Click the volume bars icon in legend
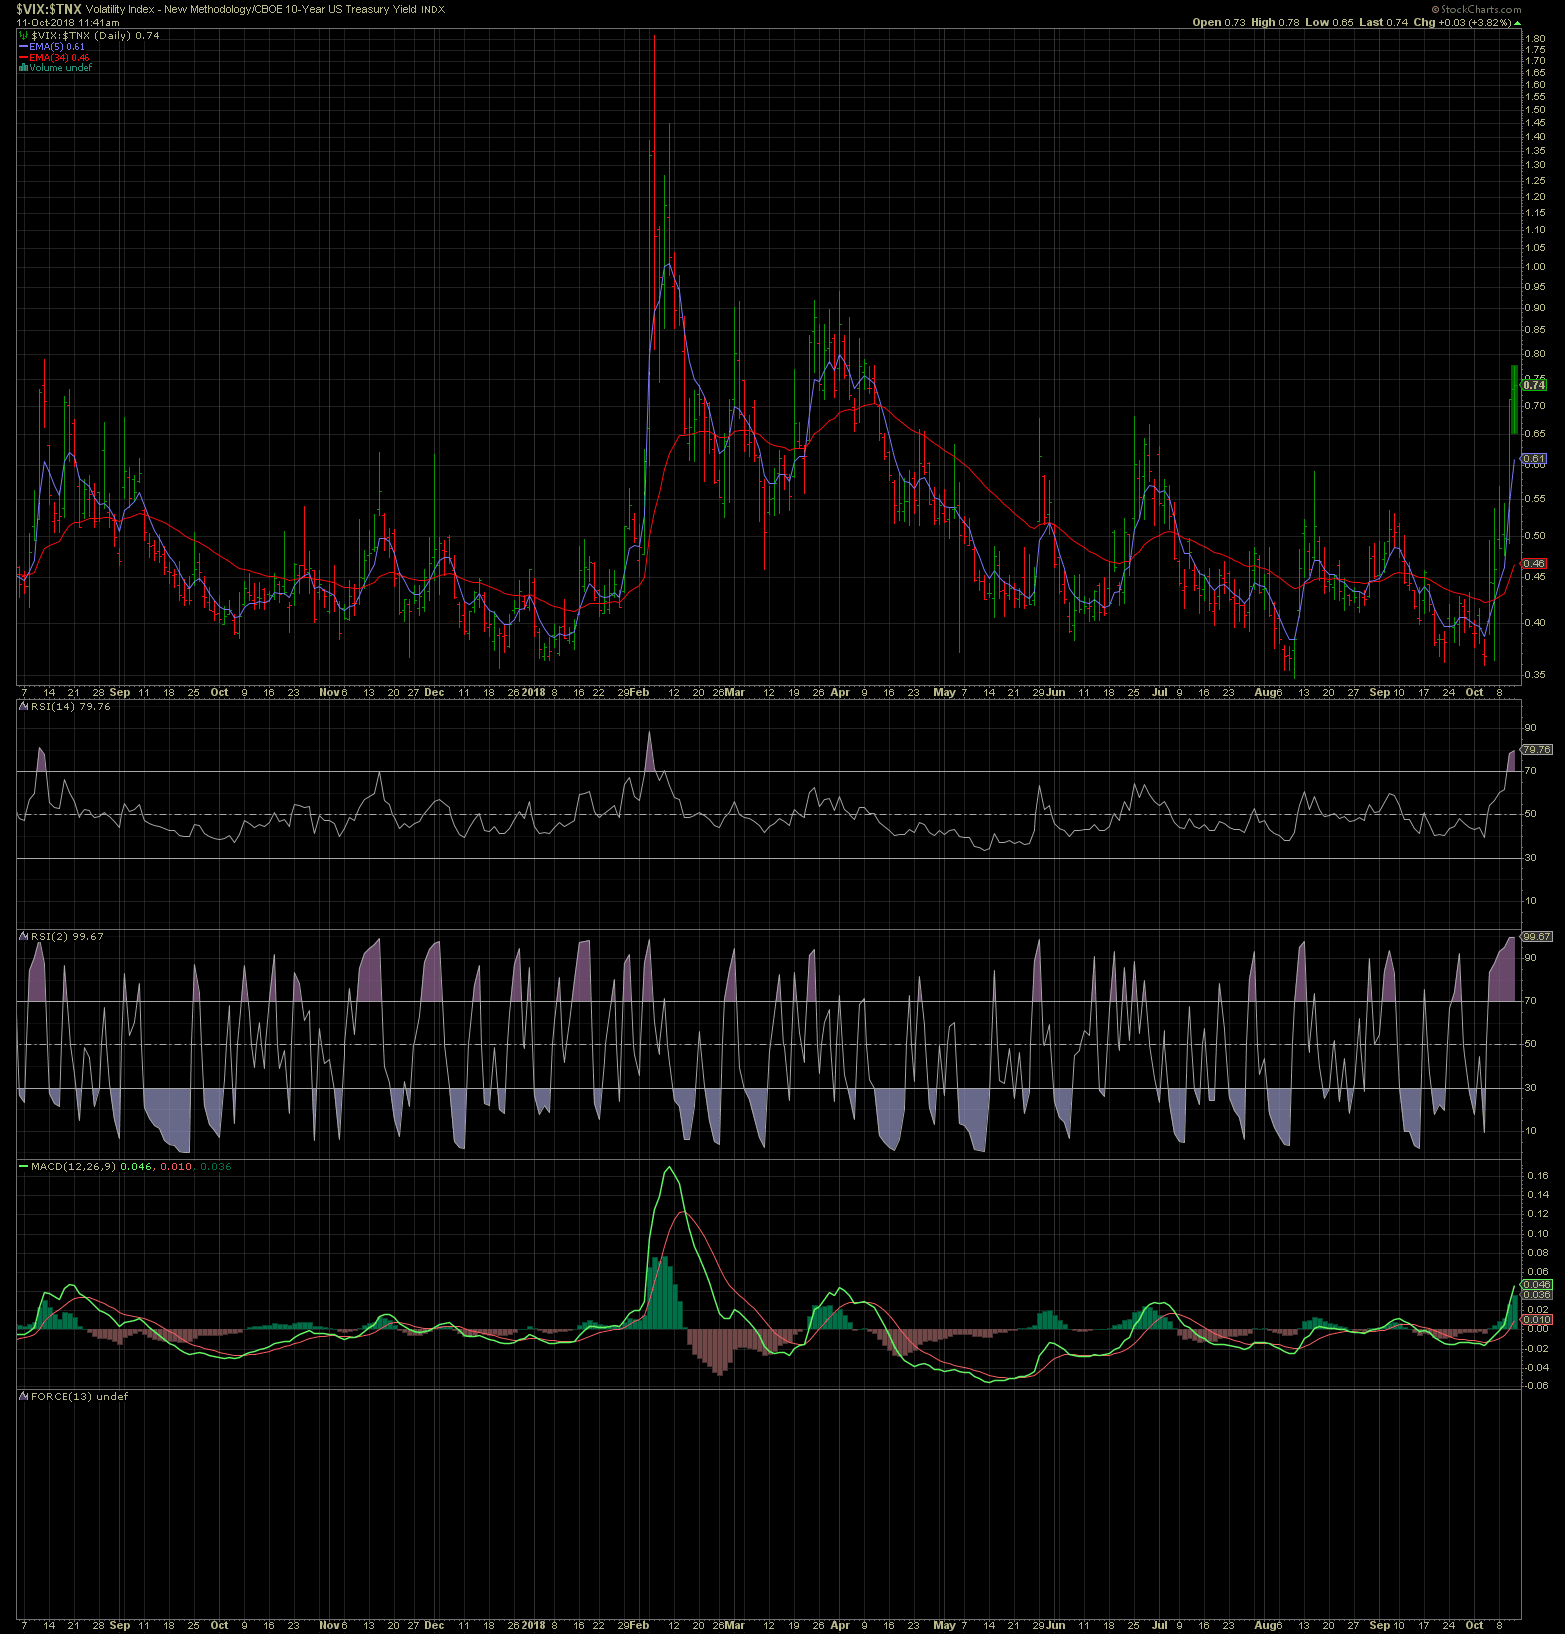The height and width of the screenshot is (1634, 1565). click(x=24, y=68)
